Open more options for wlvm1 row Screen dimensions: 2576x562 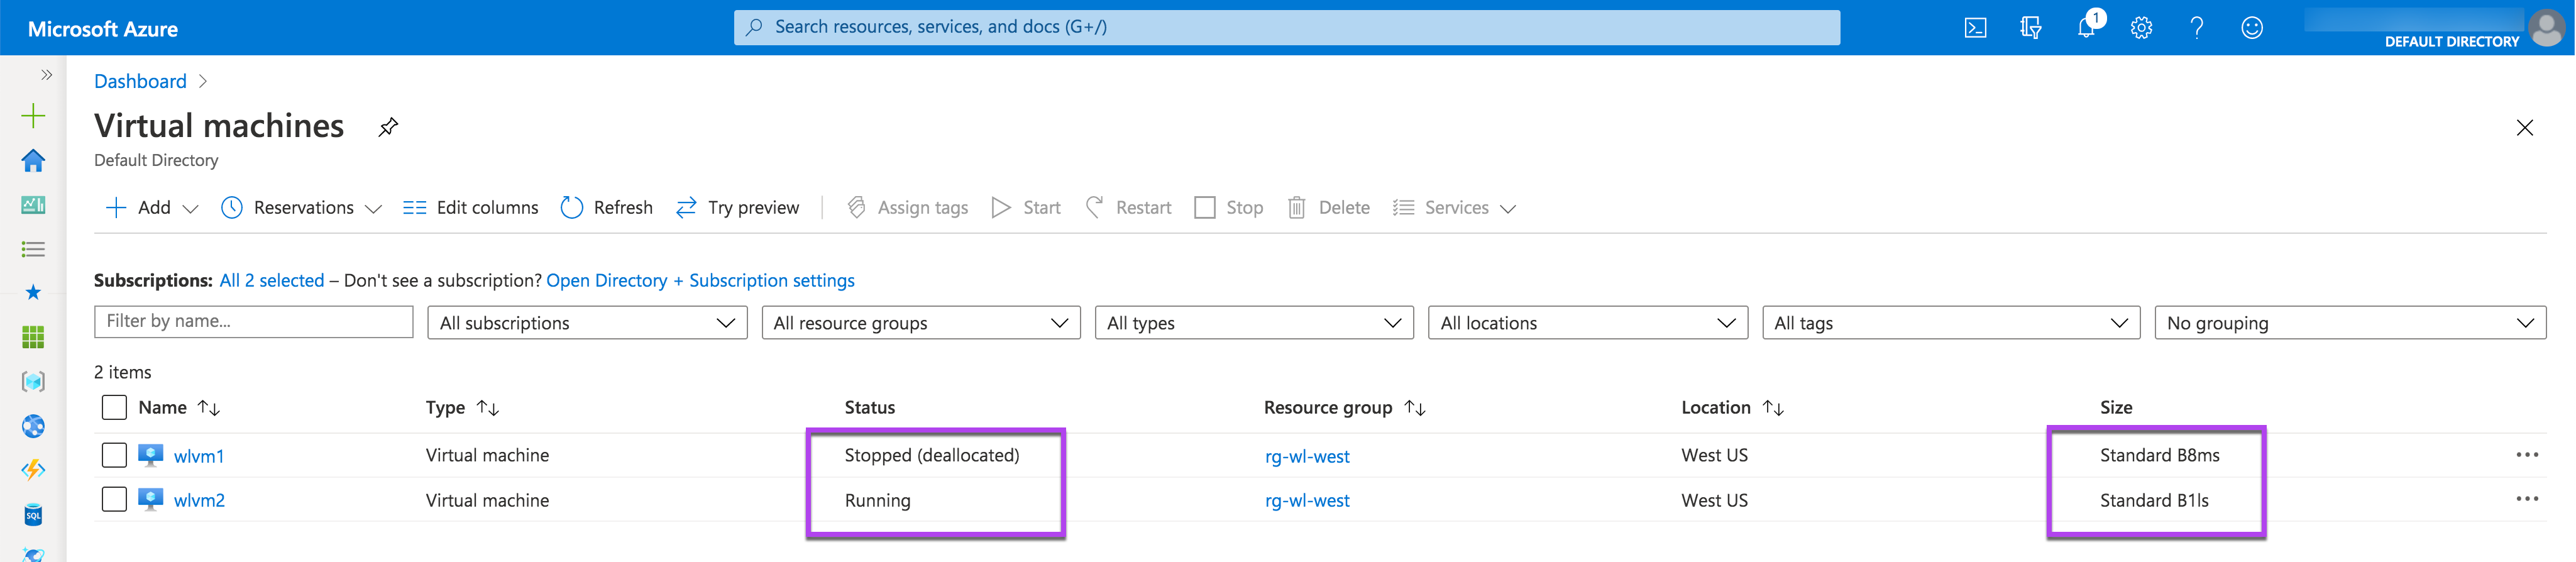pos(2527,455)
